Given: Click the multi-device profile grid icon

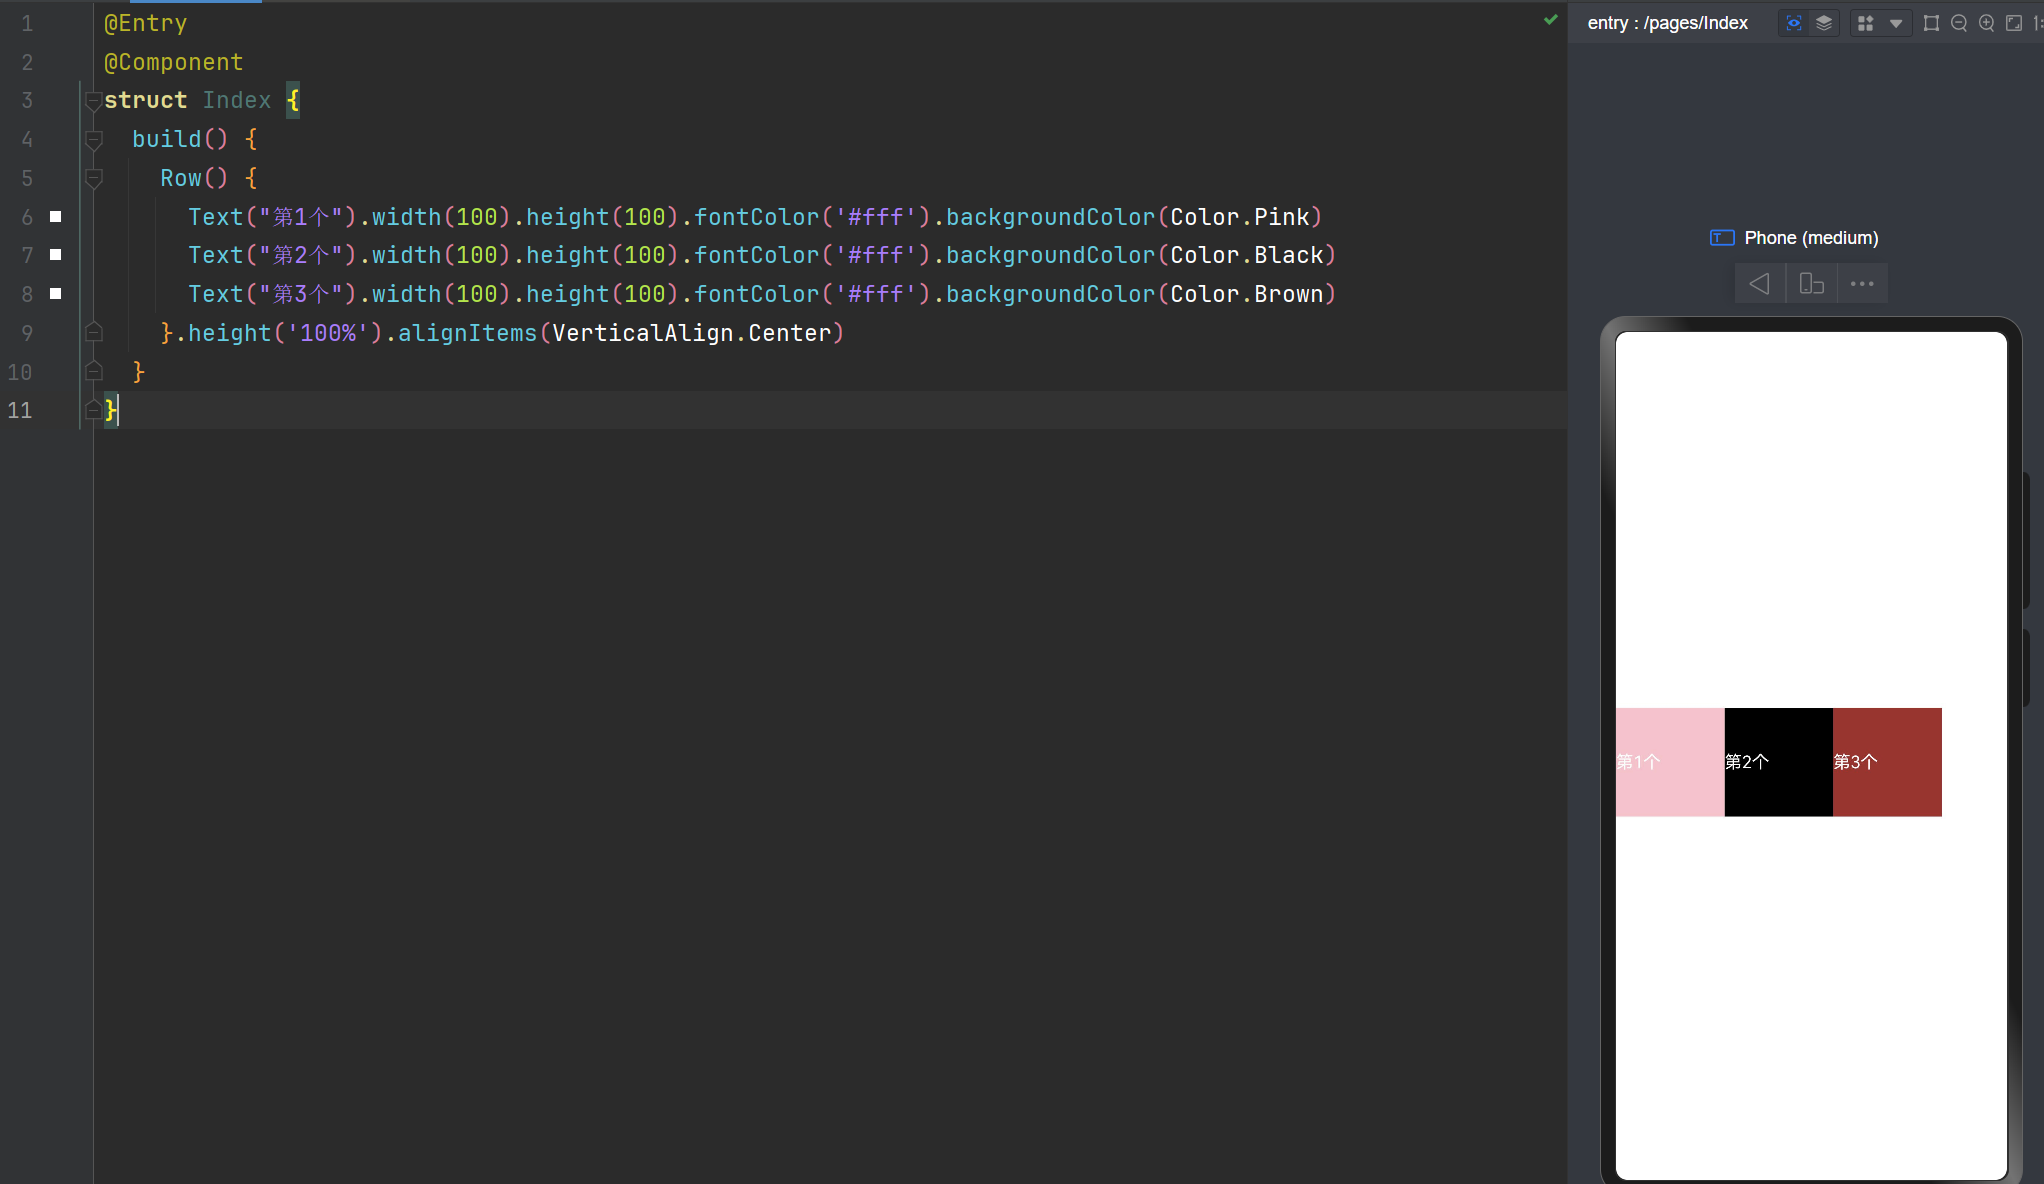Looking at the screenshot, I should 1865,23.
